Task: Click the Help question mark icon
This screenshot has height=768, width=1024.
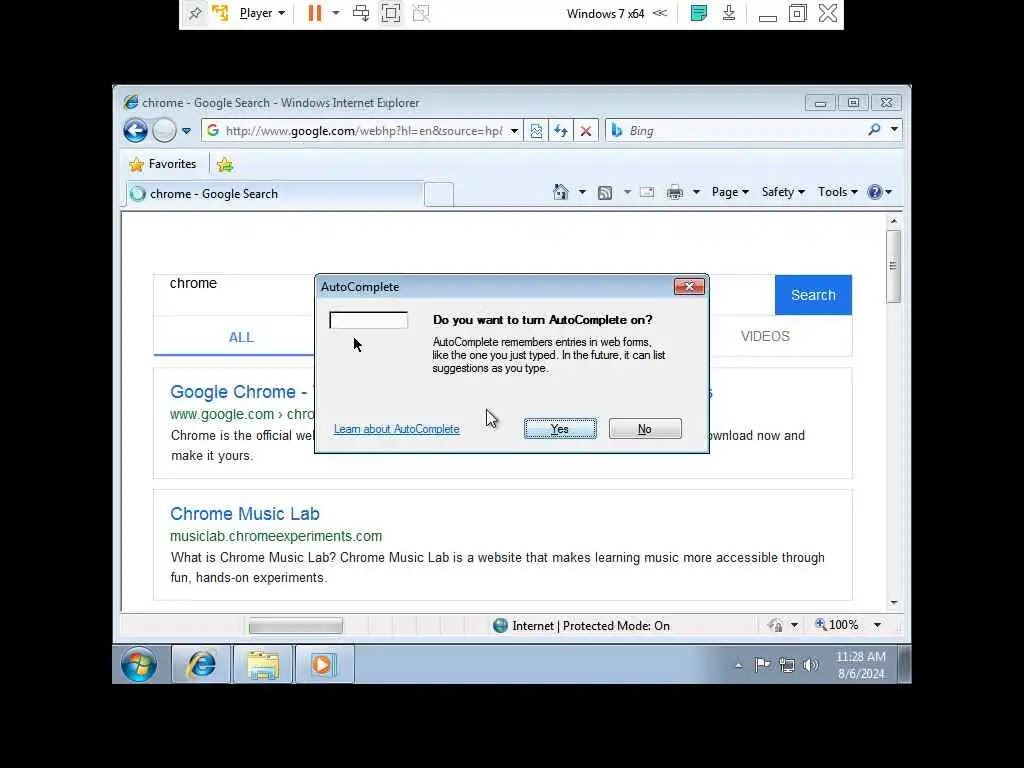Action: click(874, 192)
